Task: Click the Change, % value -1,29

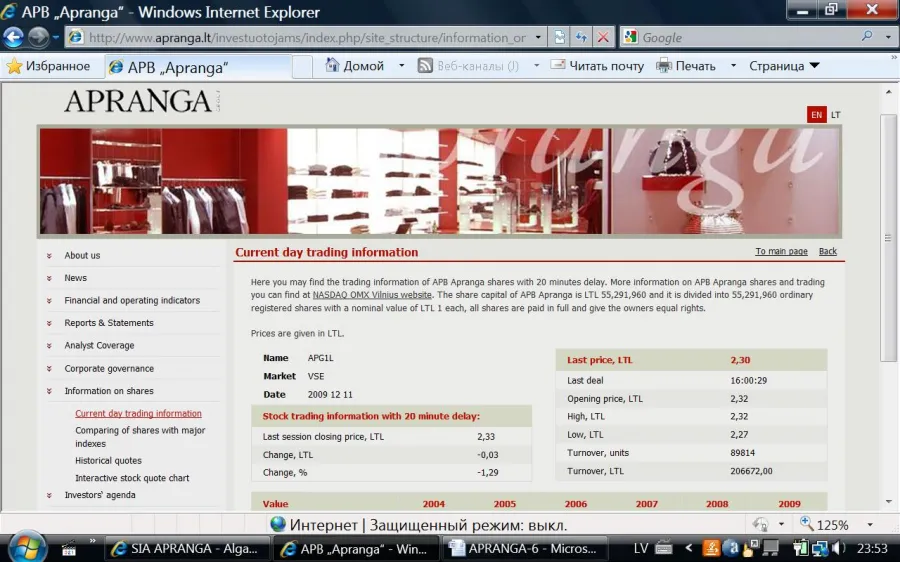Action: click(x=488, y=472)
